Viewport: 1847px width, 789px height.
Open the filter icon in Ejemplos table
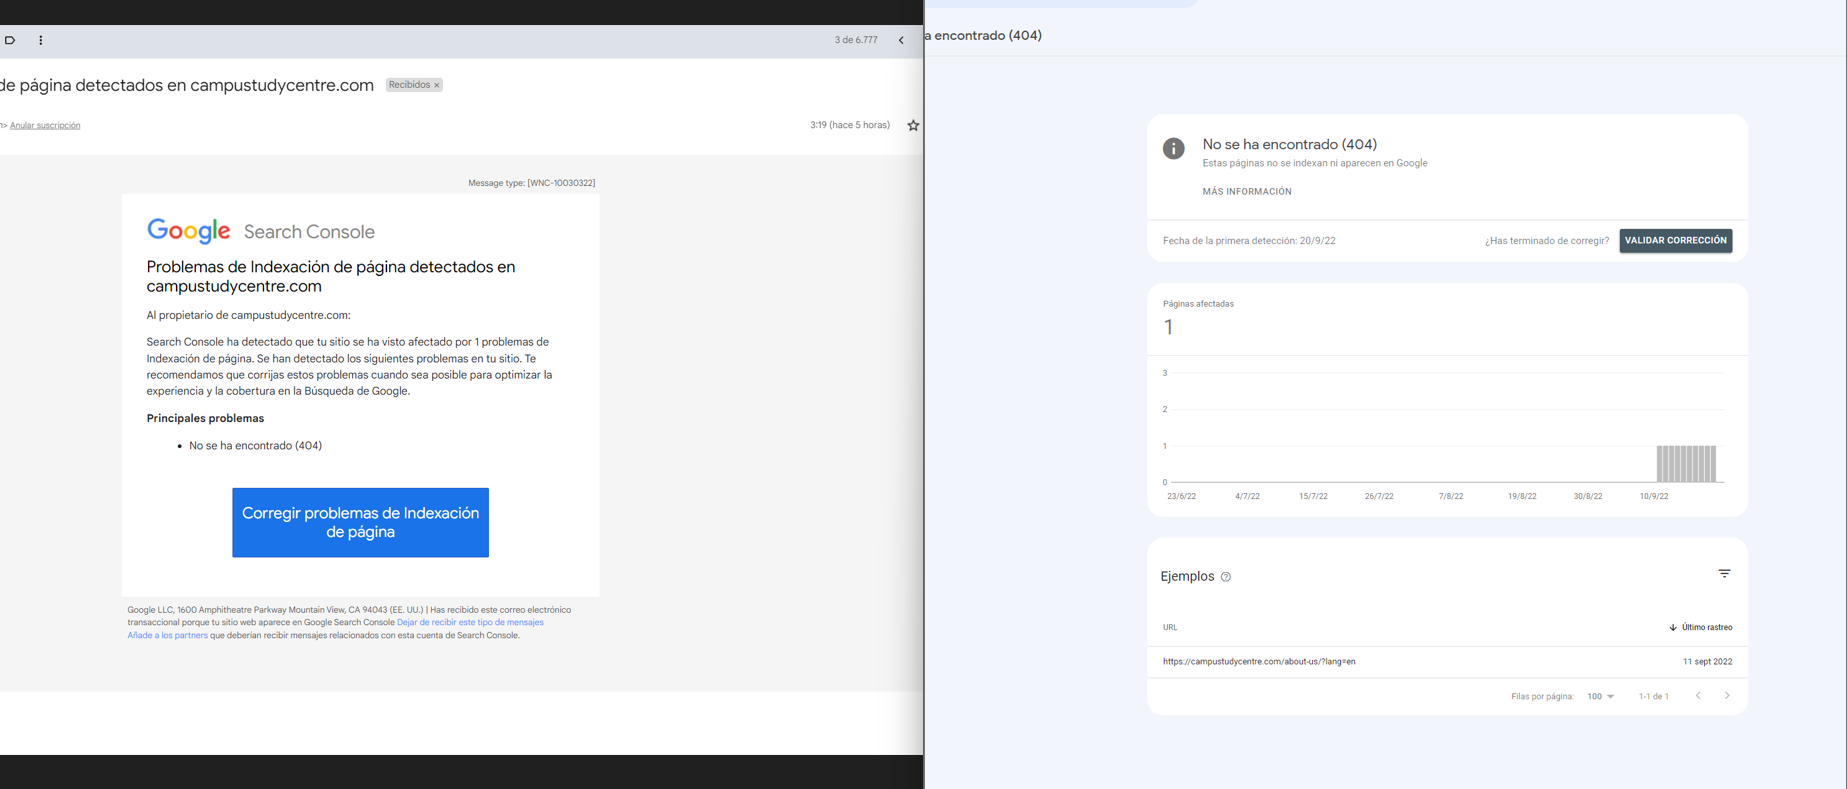[x=1724, y=573]
